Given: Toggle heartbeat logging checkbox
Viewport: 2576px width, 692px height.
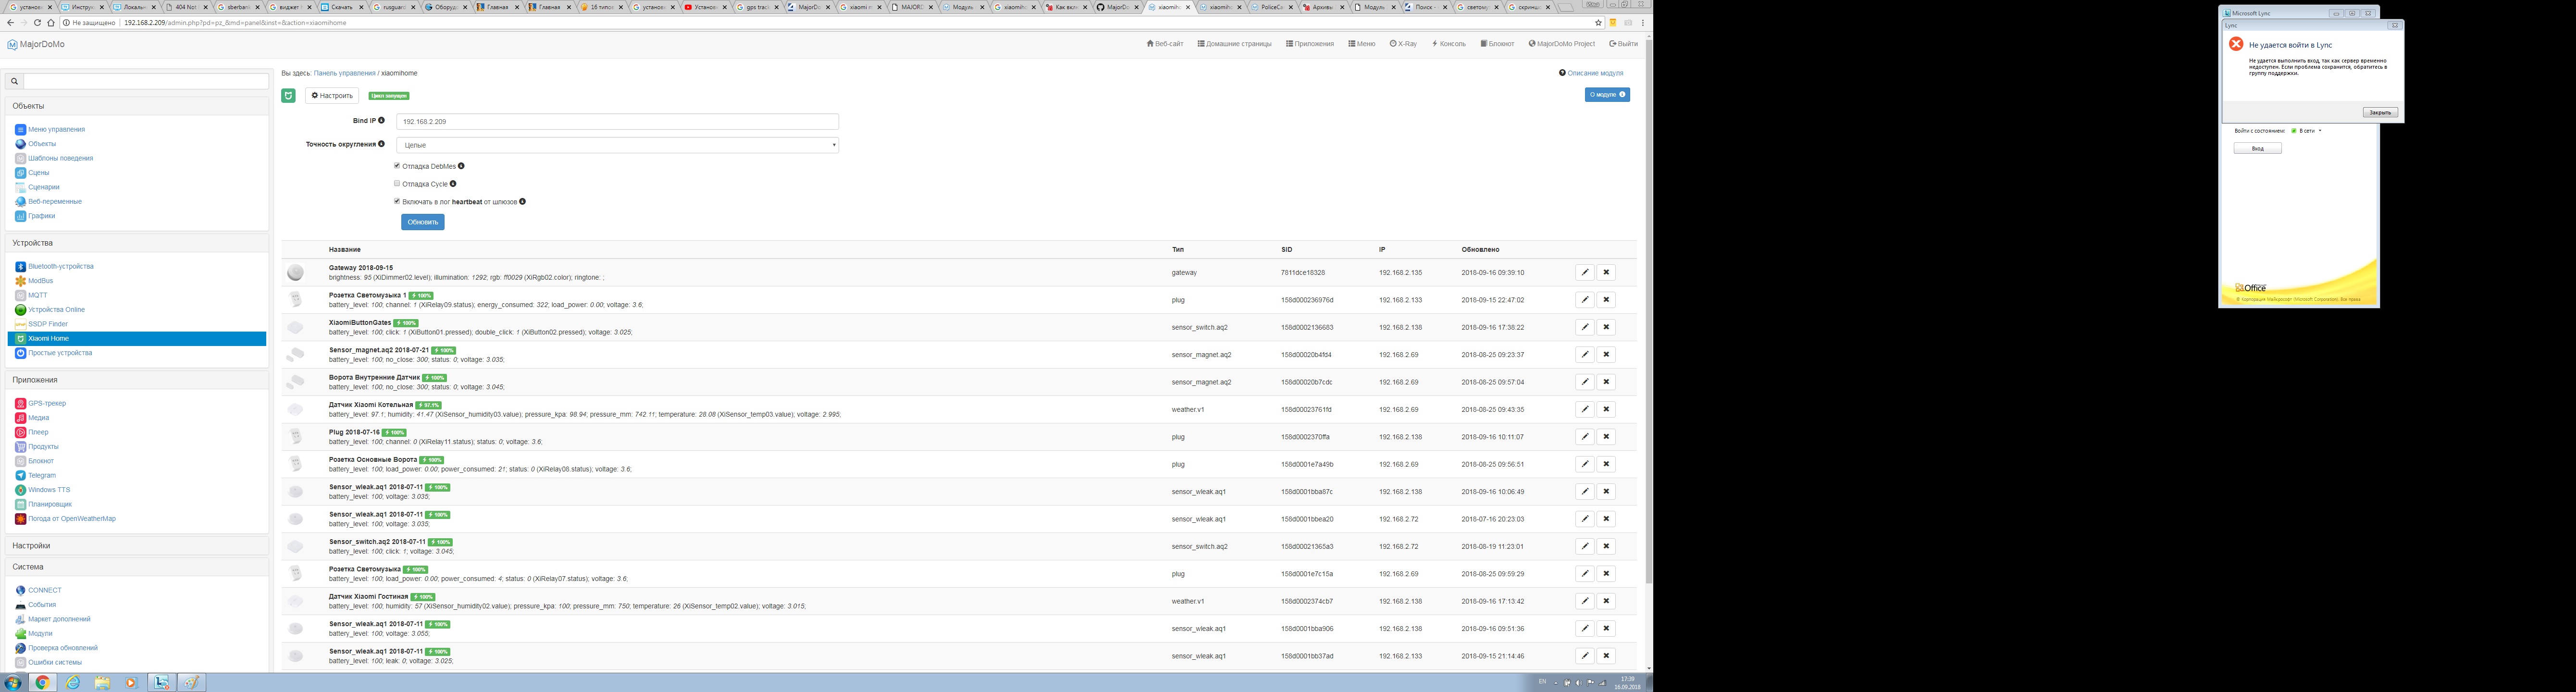Looking at the screenshot, I should [x=397, y=201].
